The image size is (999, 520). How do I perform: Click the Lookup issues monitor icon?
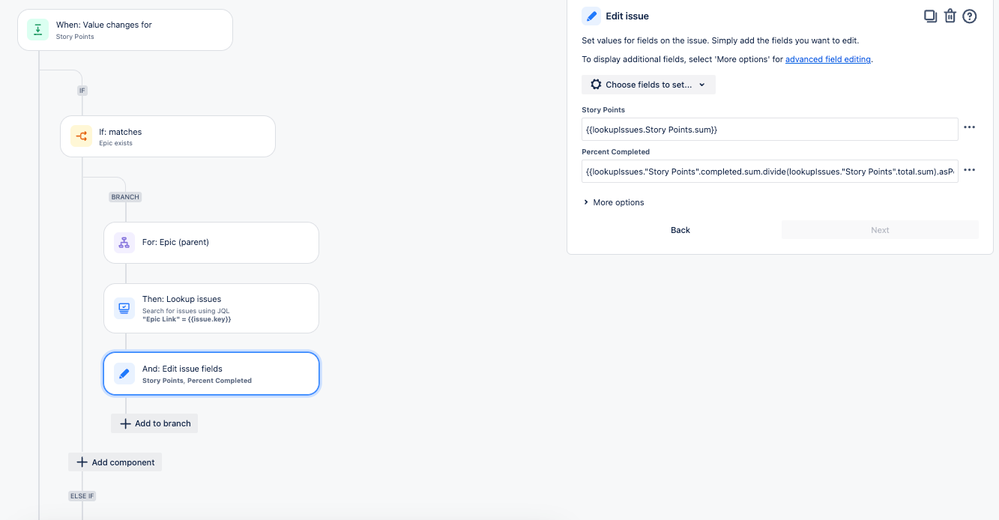coord(124,308)
